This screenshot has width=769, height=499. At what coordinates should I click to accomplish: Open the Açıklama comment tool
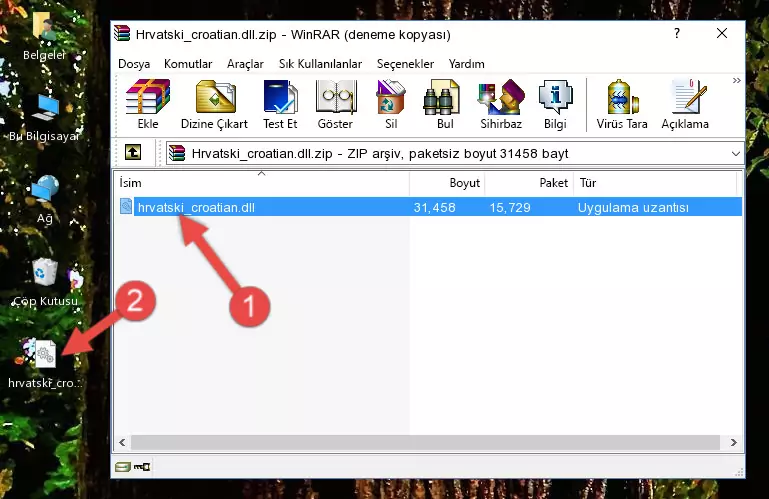685,105
